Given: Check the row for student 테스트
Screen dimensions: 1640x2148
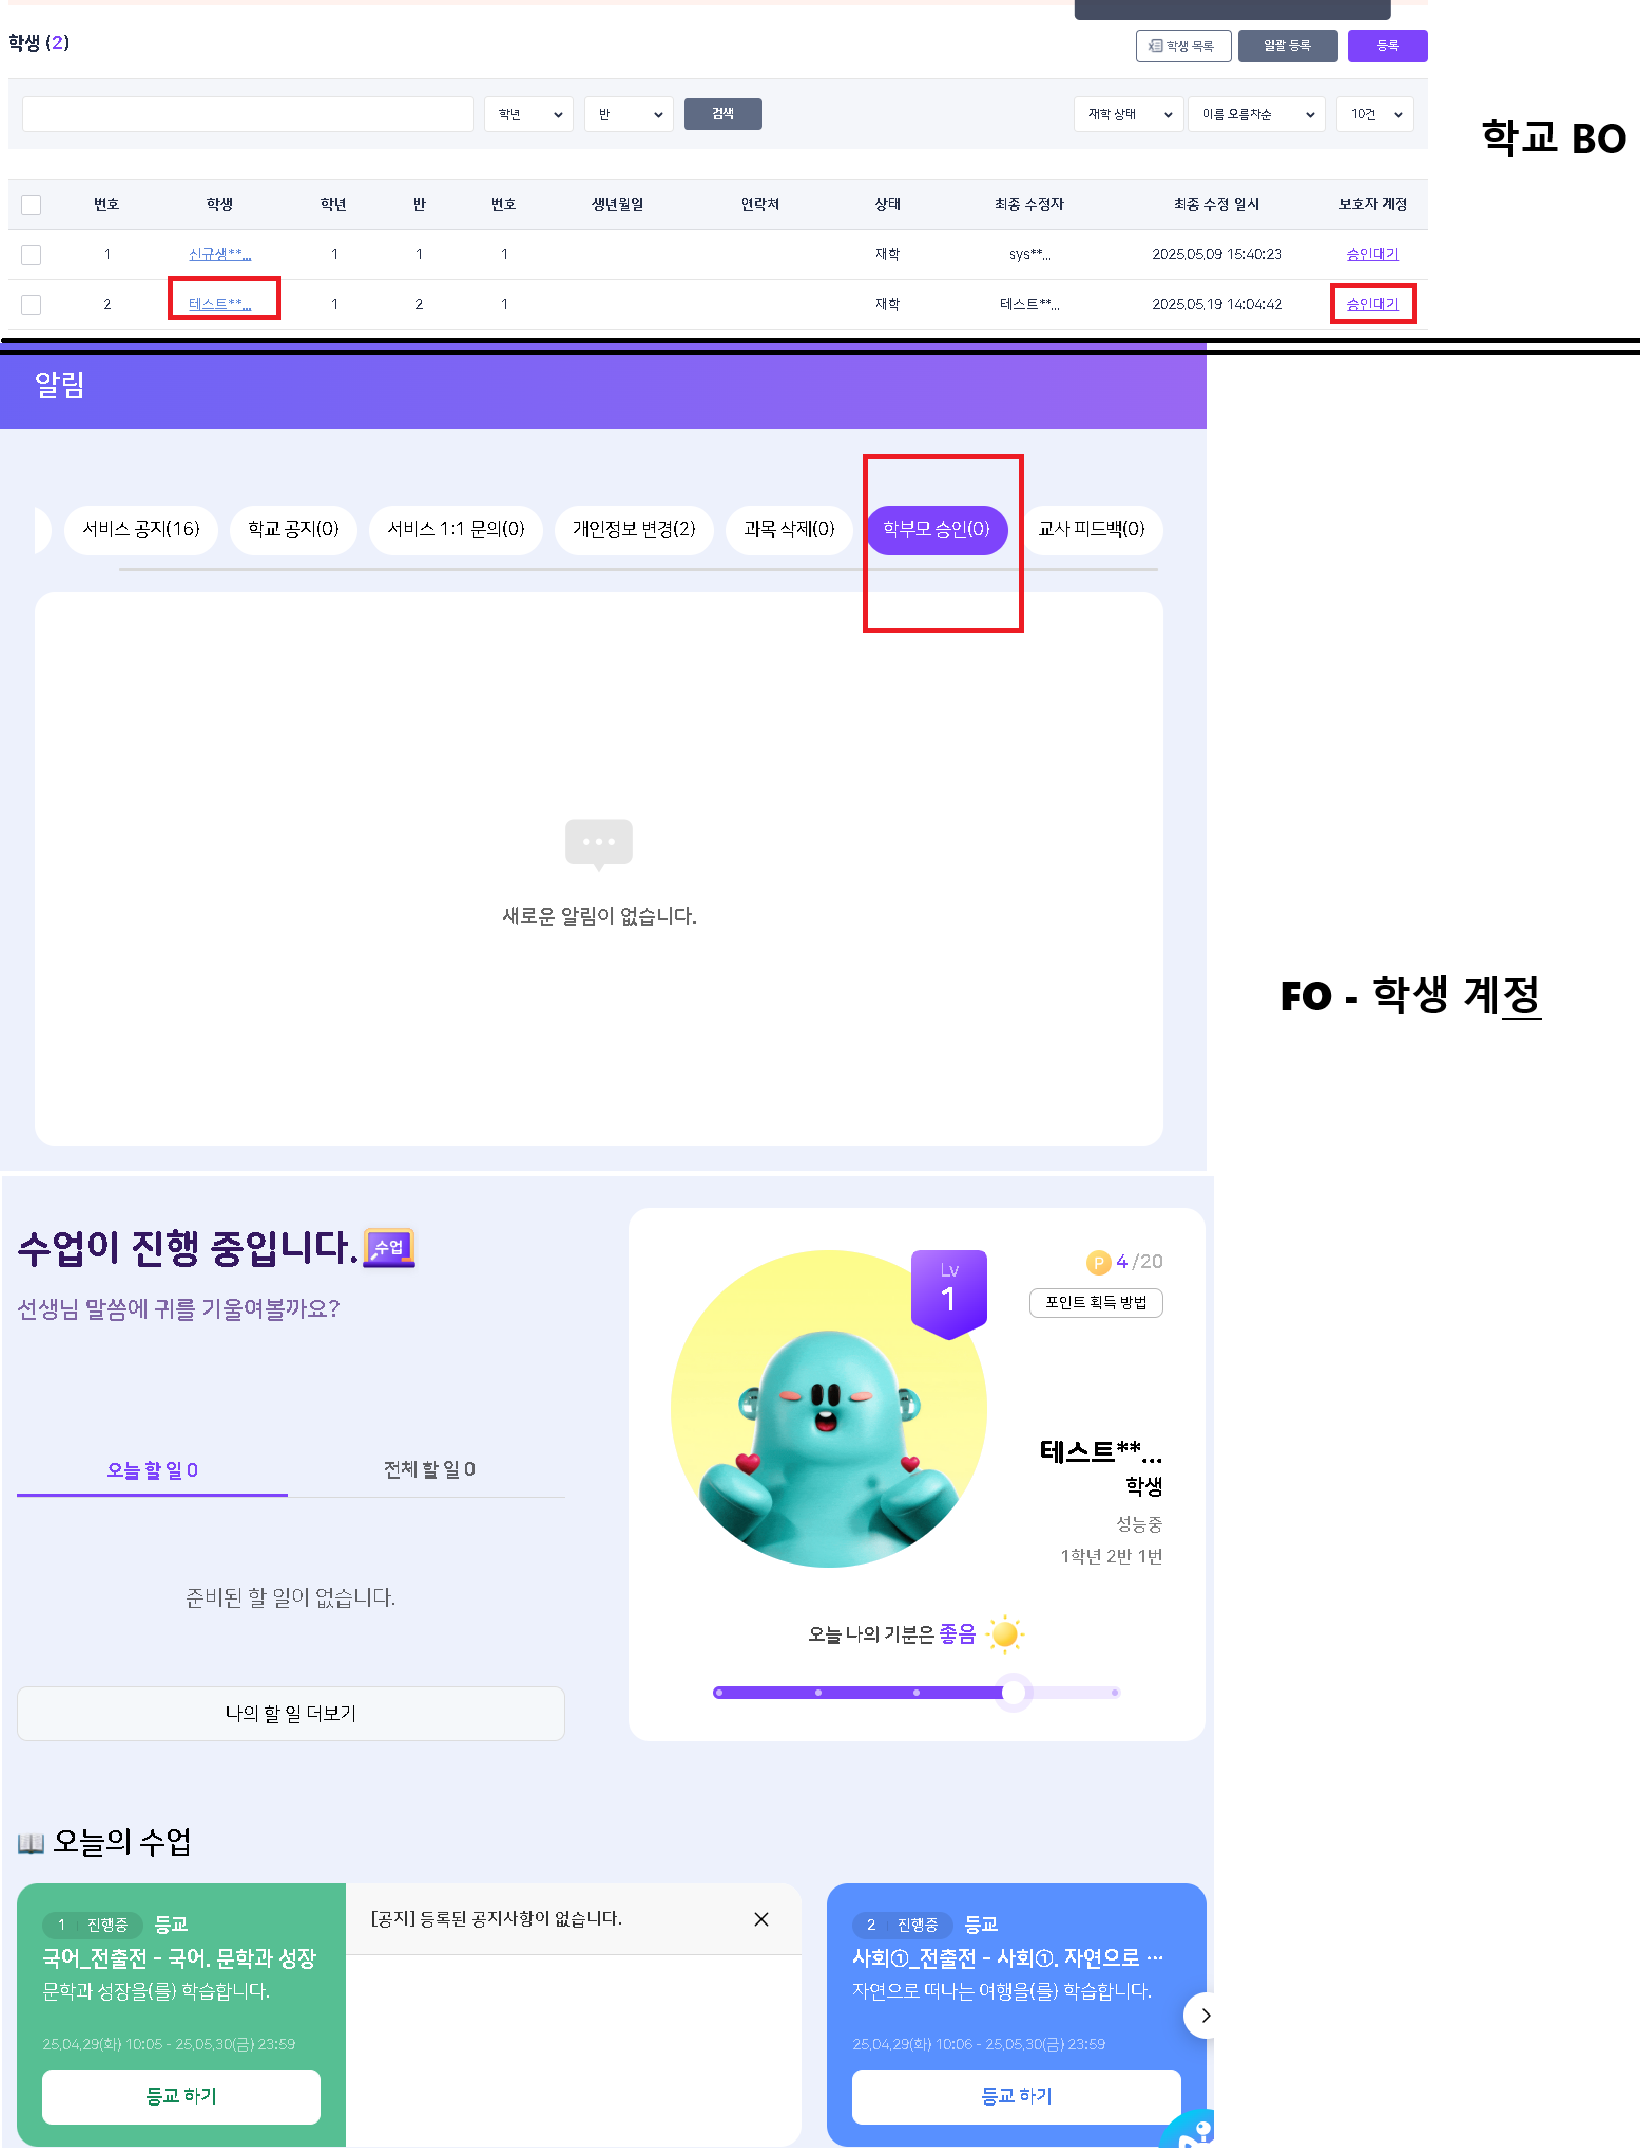Looking at the screenshot, I should point(31,305).
